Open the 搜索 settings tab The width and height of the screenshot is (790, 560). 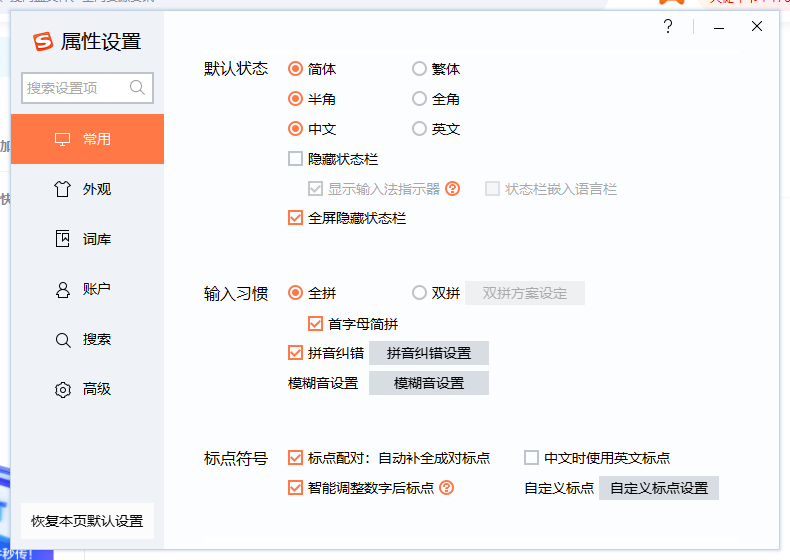tap(87, 339)
